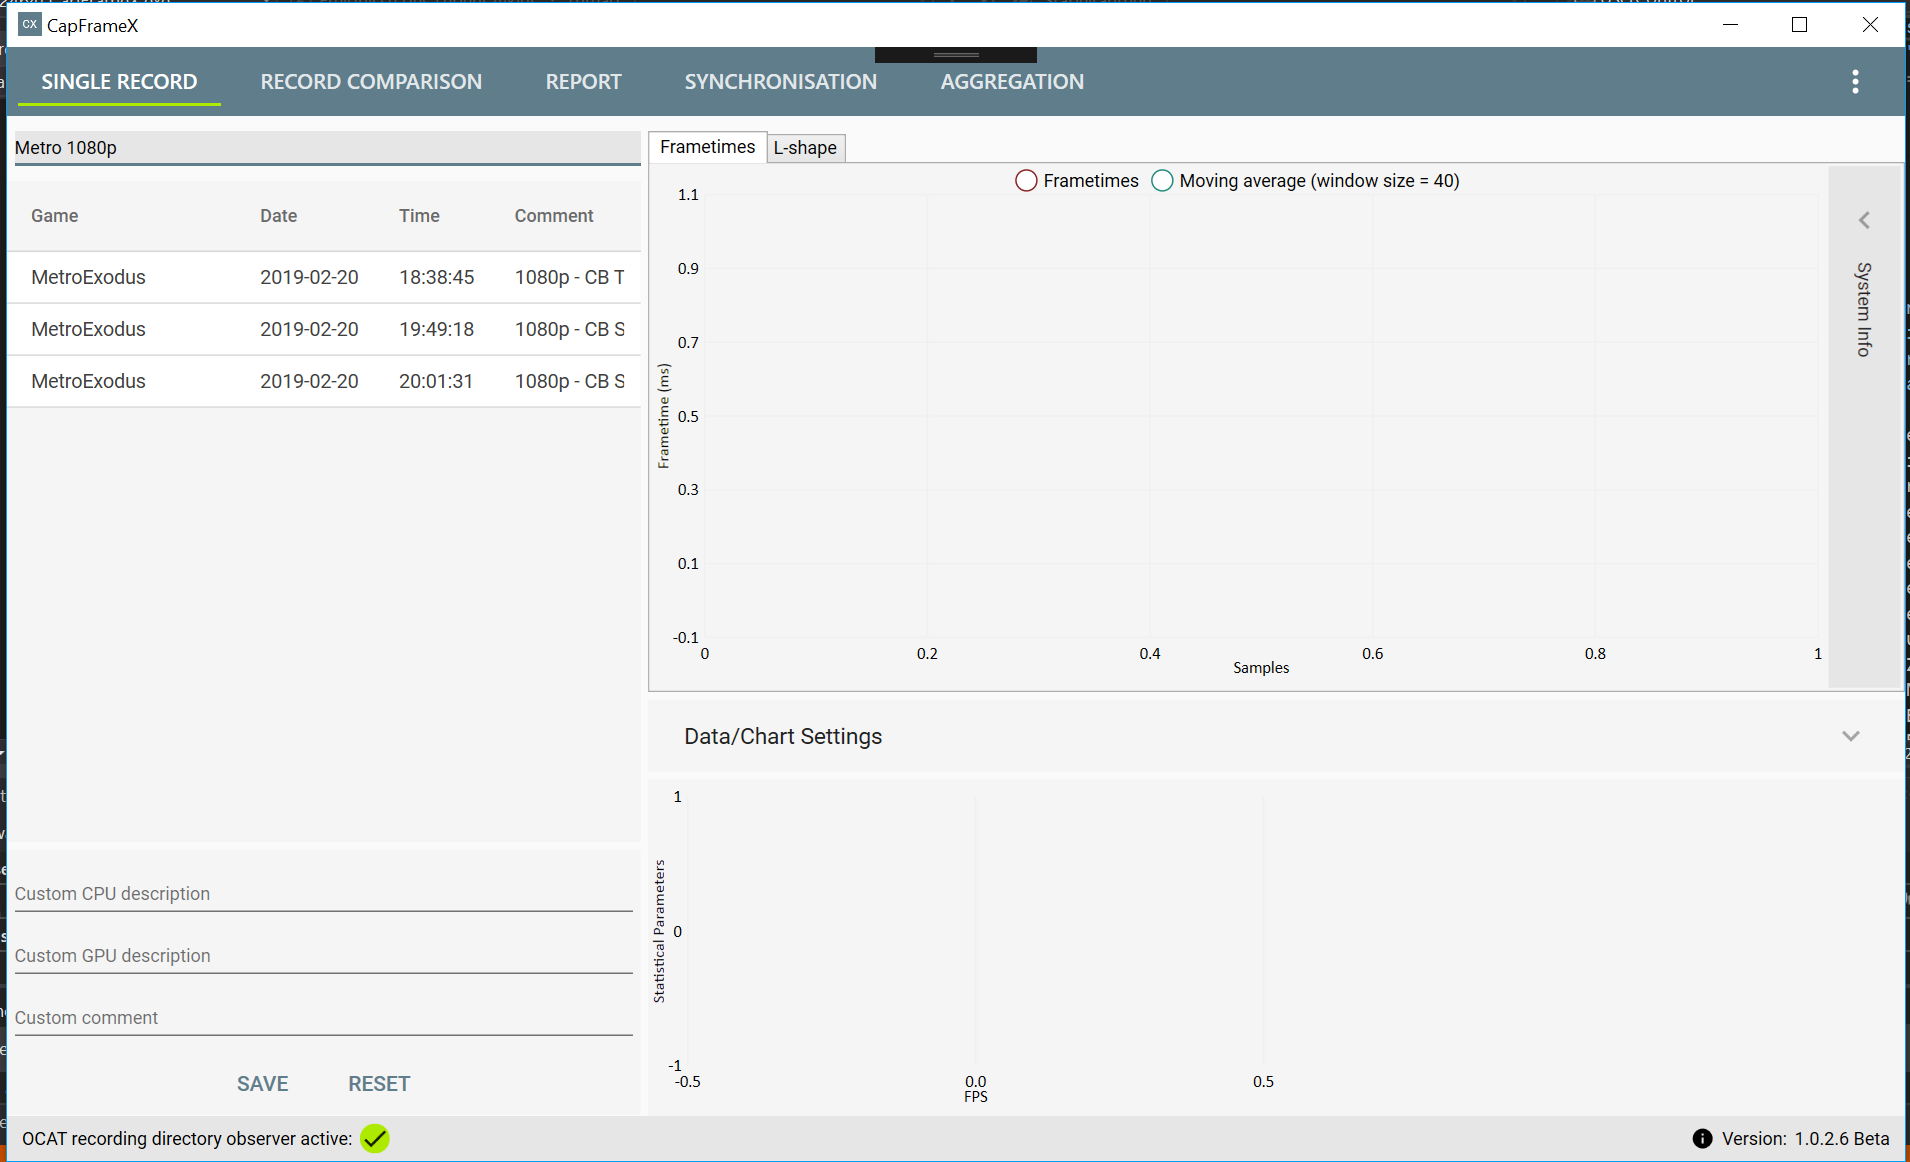The height and width of the screenshot is (1162, 1910).
Task: Open the Record Comparison tab
Action: (371, 82)
